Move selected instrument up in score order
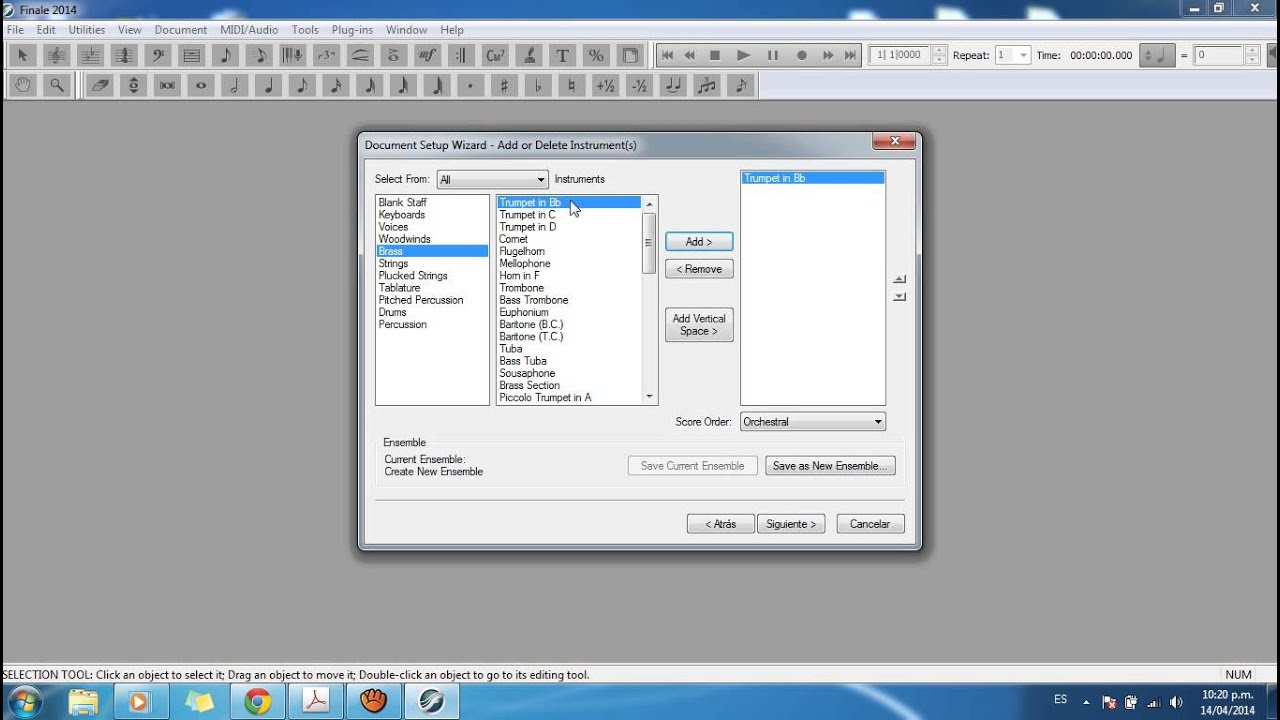Screen dimensions: 1280x720 [899, 280]
